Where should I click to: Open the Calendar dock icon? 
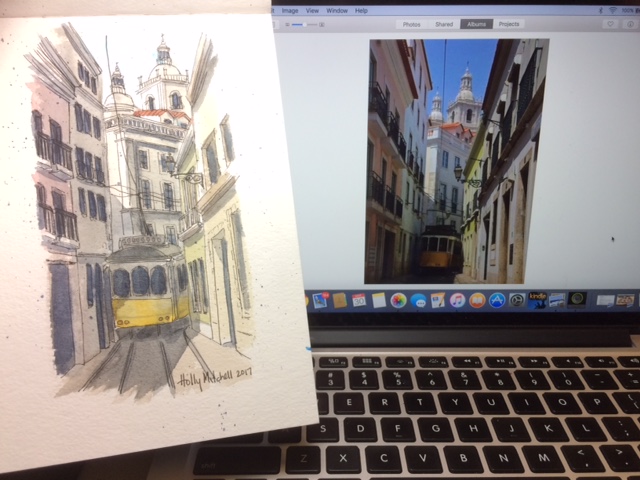(x=359, y=300)
